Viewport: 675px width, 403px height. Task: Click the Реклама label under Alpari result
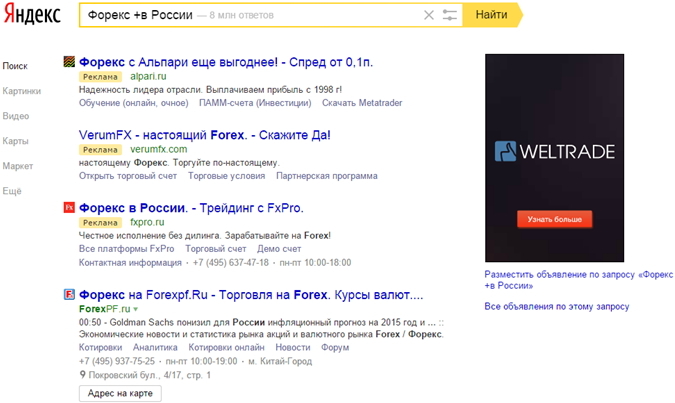pos(100,77)
